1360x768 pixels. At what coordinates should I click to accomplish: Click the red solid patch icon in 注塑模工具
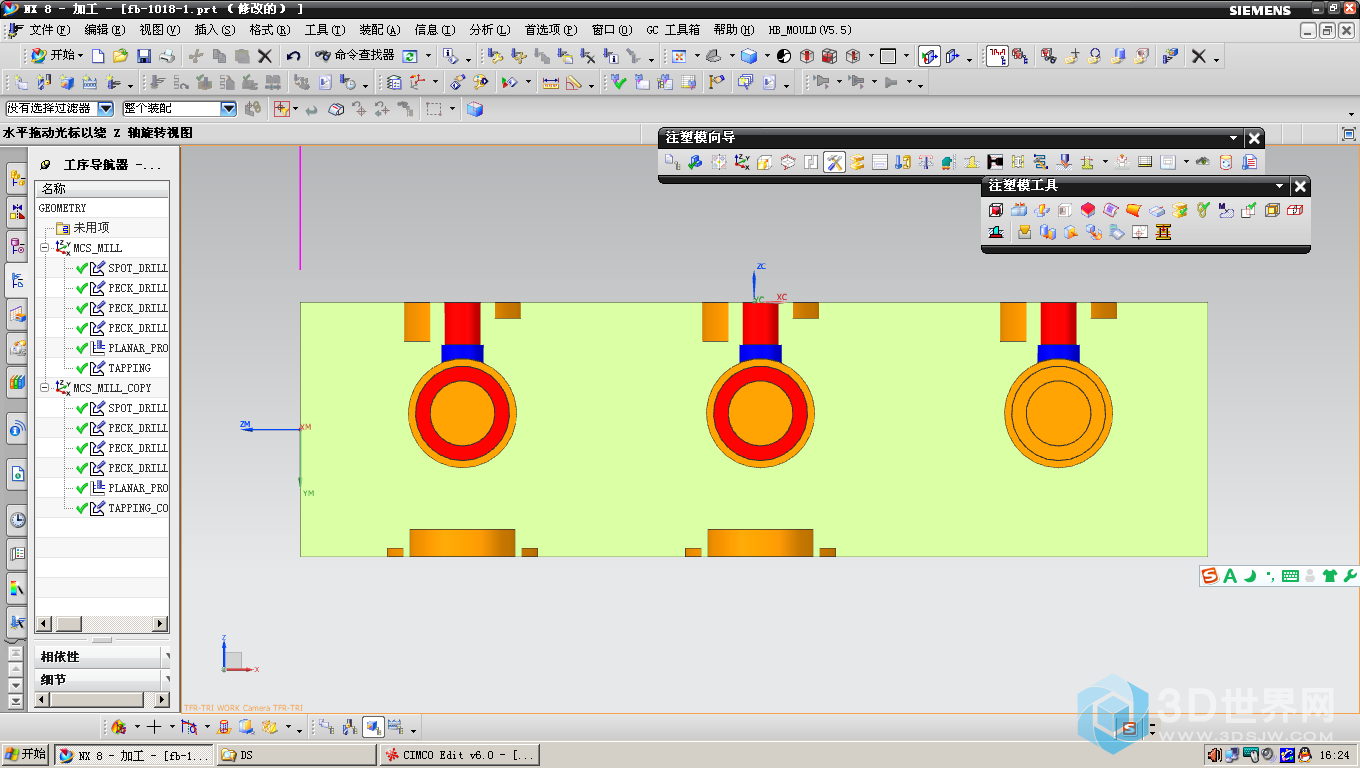1088,210
